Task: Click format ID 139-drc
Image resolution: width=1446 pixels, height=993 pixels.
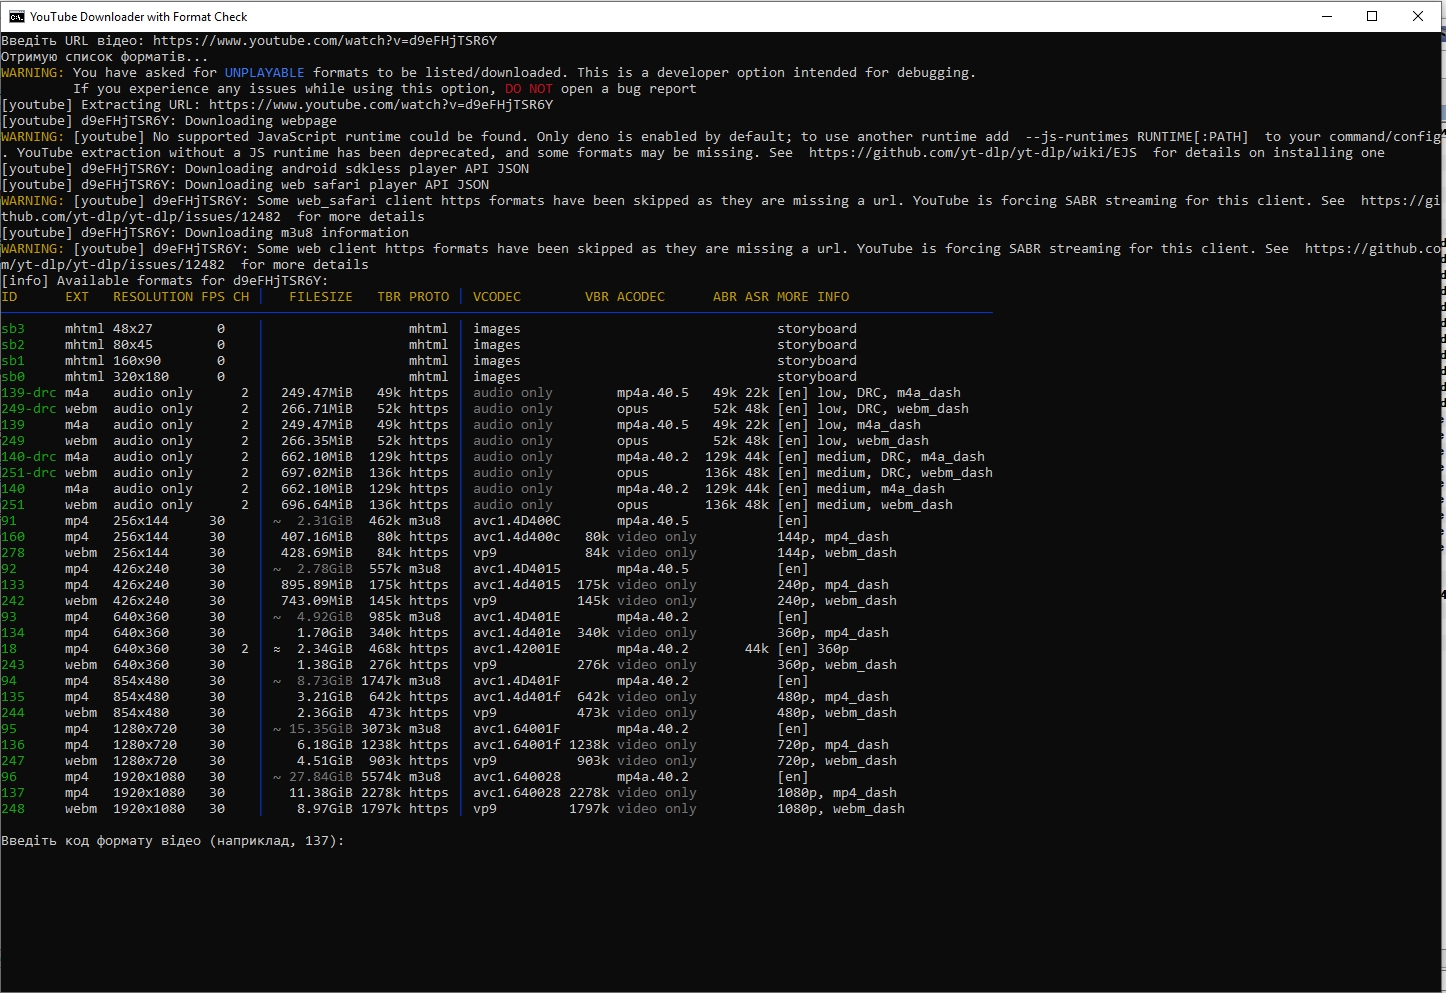Action: pos(29,393)
